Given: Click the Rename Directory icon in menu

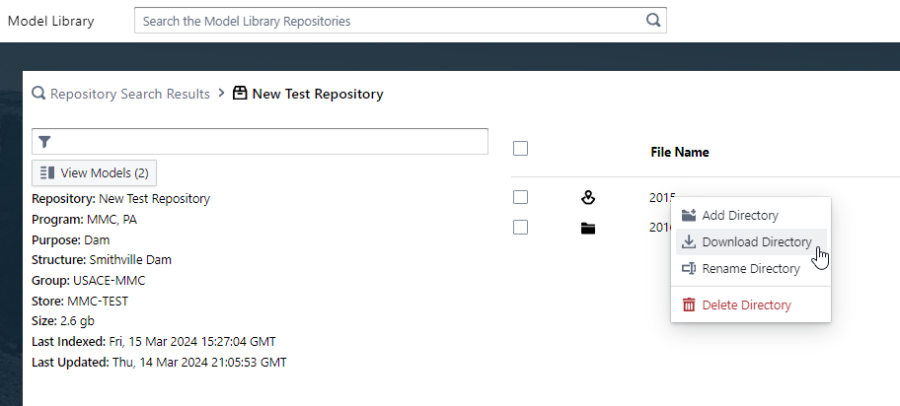Looking at the screenshot, I should pyautogui.click(x=688, y=269).
